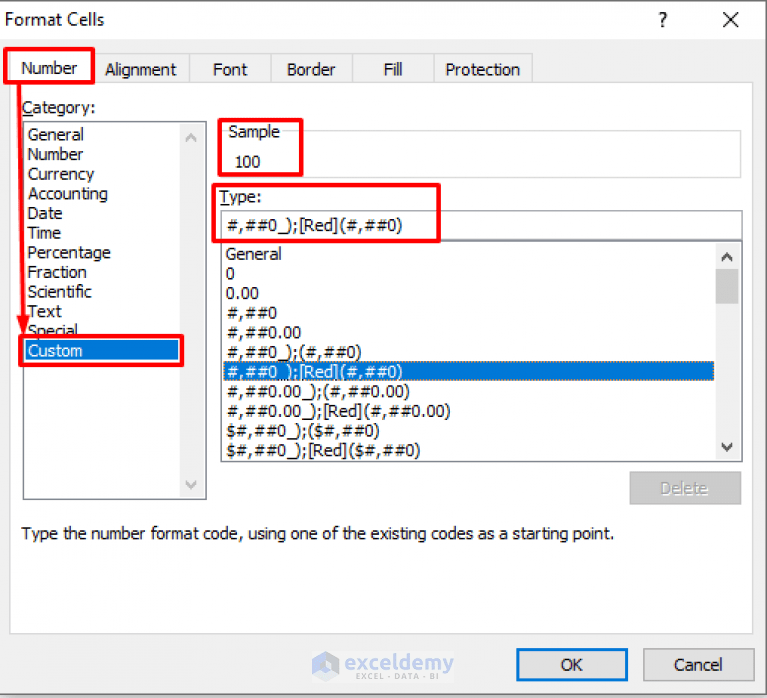767x698 pixels.
Task: Select the Custom category
Action: [102, 350]
